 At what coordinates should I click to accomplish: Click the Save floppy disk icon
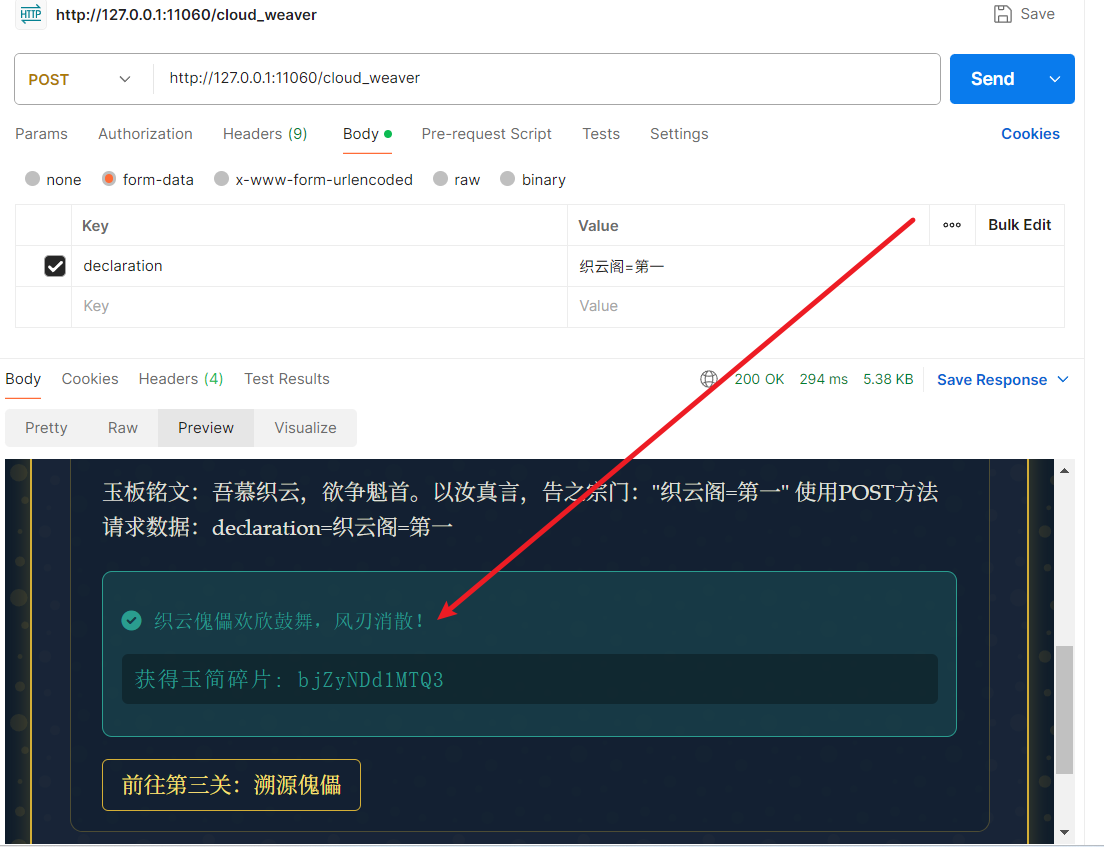[1003, 14]
